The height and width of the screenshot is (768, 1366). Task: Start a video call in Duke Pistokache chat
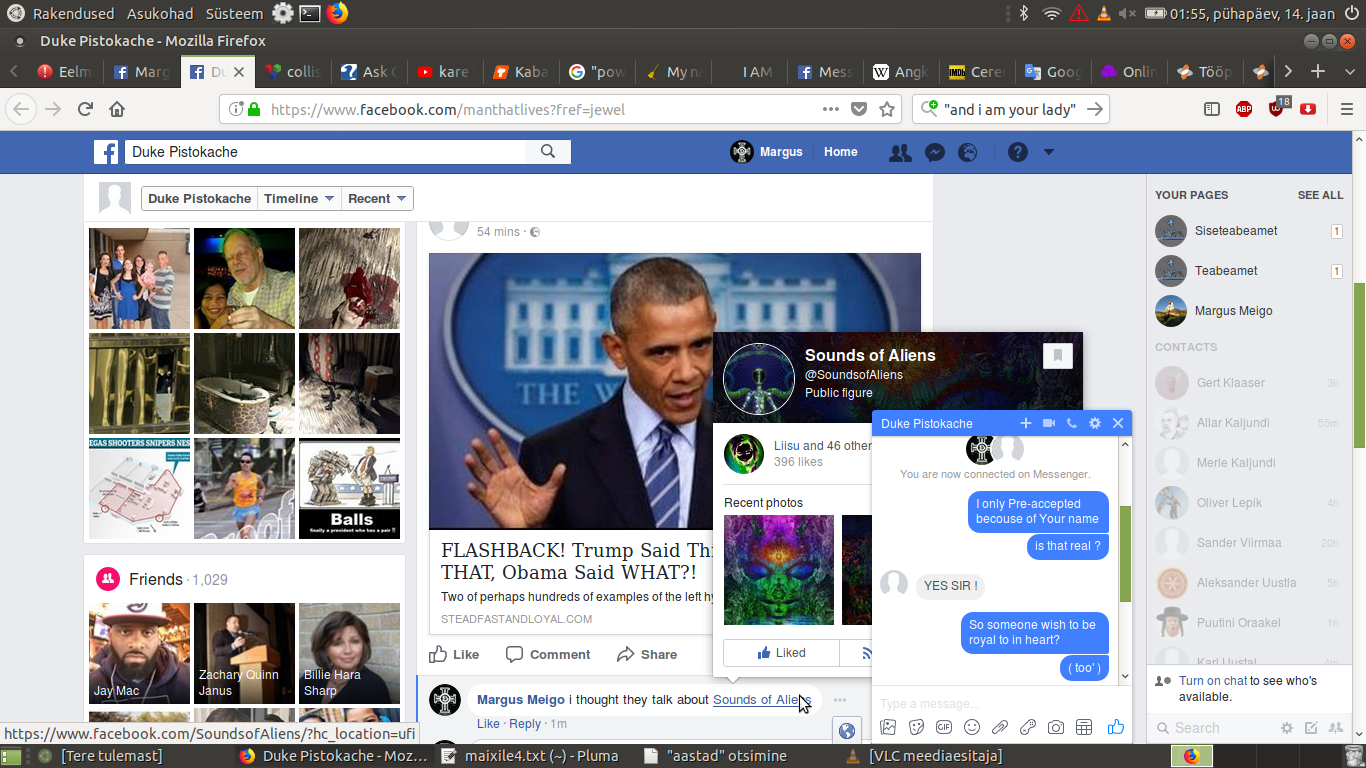coord(1049,423)
